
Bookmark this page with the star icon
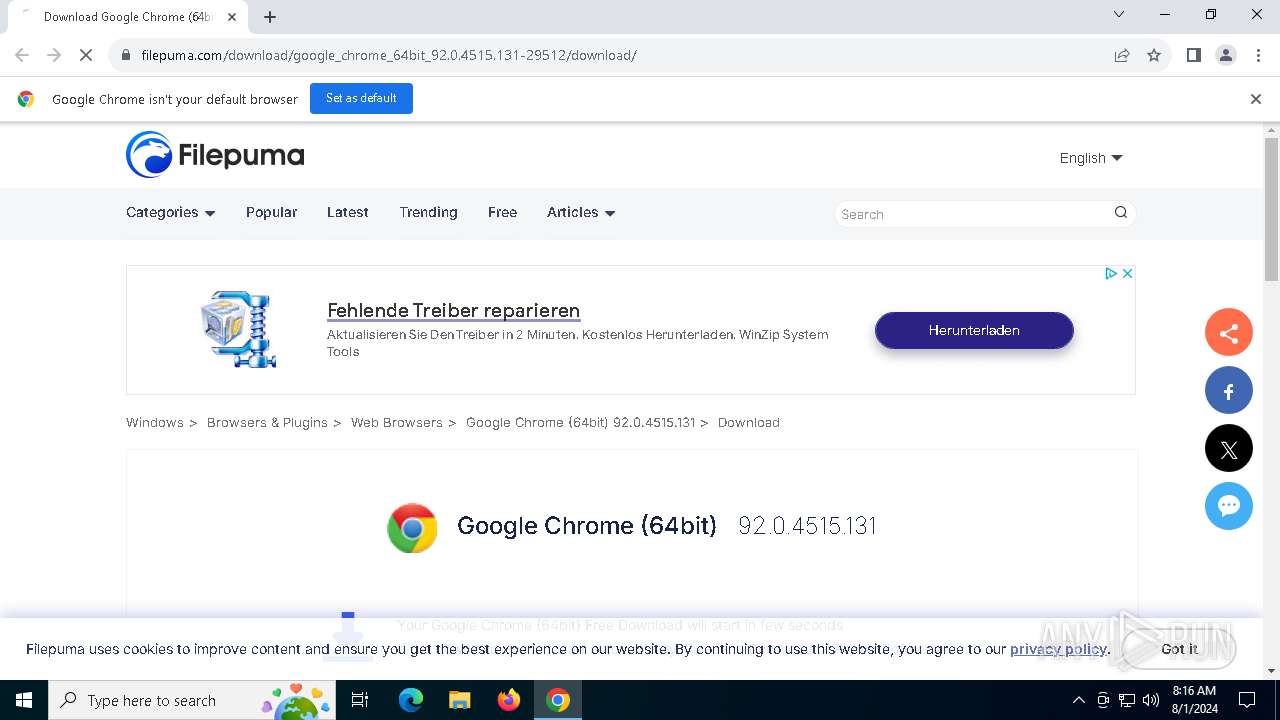click(1154, 55)
